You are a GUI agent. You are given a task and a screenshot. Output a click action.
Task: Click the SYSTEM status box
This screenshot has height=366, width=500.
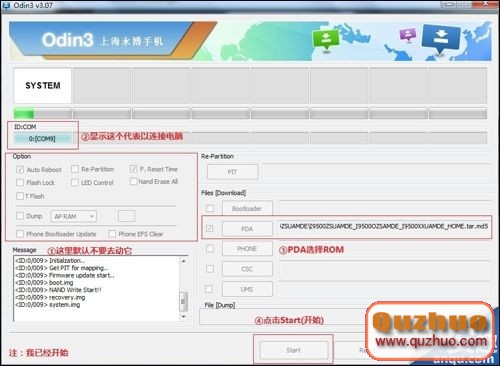point(43,85)
